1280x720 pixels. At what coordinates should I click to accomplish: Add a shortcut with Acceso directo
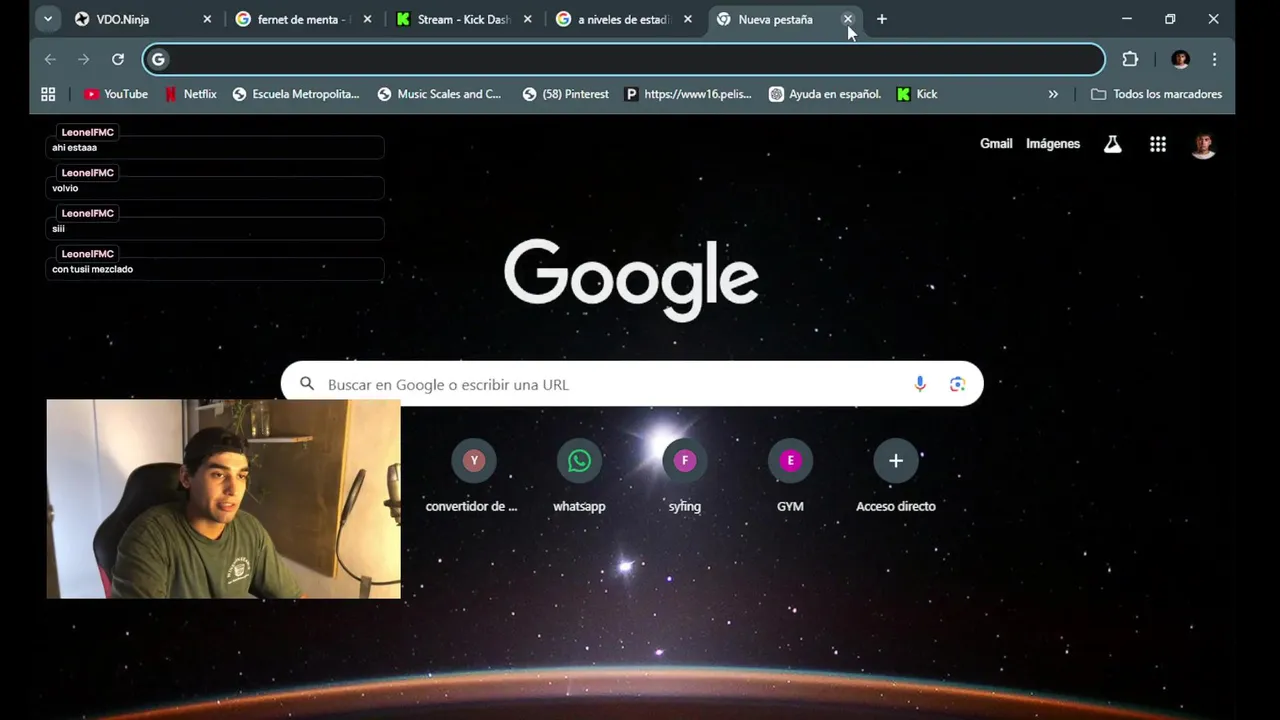pyautogui.click(x=896, y=477)
